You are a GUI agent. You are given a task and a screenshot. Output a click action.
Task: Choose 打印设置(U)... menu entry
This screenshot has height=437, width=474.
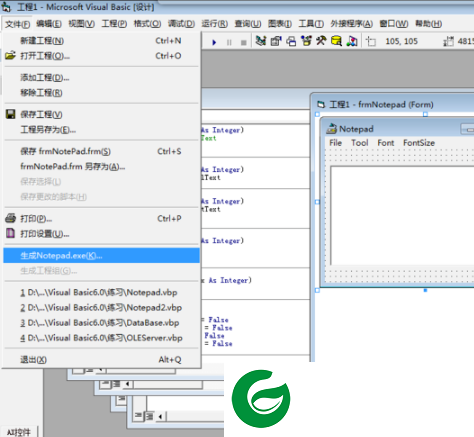point(101,234)
